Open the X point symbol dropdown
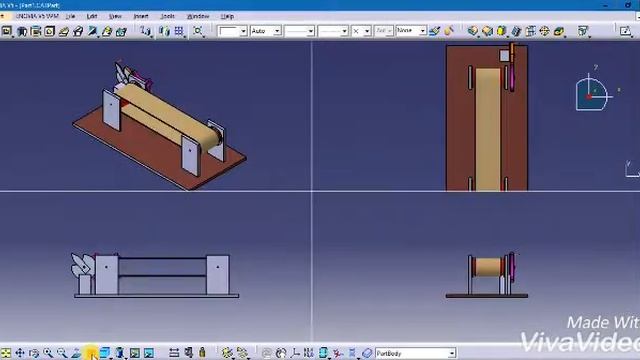Image resolution: width=640 pixels, height=360 pixels. click(361, 31)
